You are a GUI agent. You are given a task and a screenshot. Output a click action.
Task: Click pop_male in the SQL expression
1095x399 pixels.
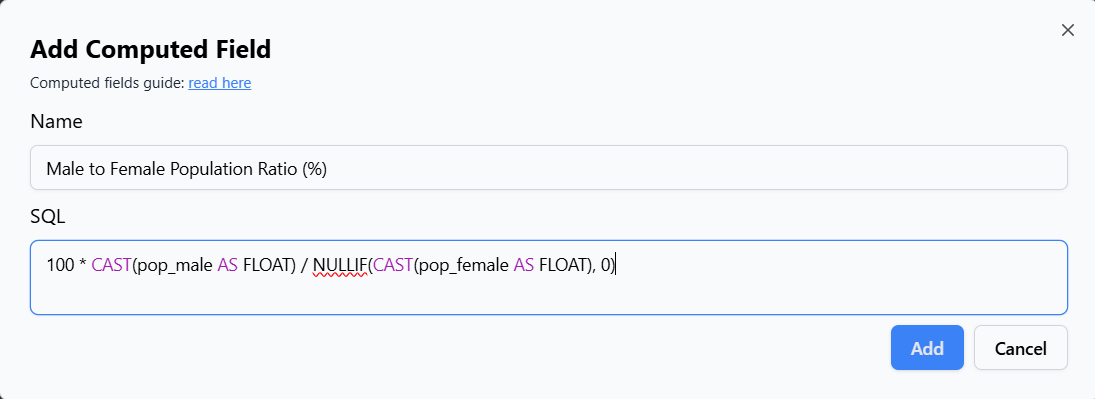tap(175, 266)
